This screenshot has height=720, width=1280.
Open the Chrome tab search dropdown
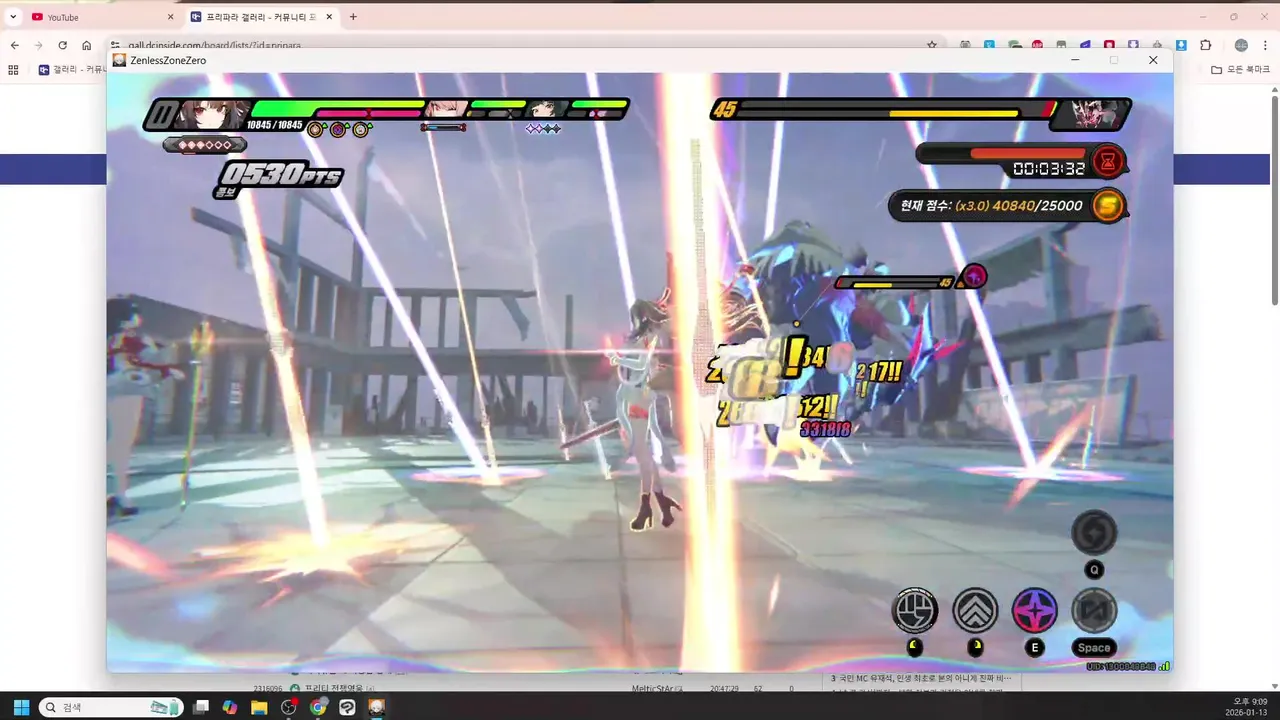[x=13, y=17]
